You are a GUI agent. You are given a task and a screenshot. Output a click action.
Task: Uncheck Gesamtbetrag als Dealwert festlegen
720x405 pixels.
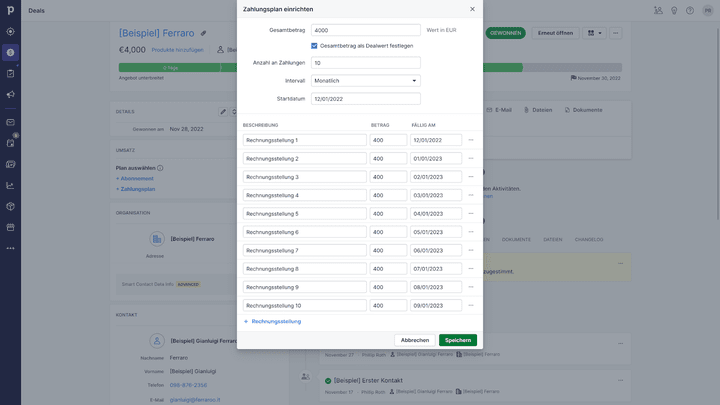point(314,46)
